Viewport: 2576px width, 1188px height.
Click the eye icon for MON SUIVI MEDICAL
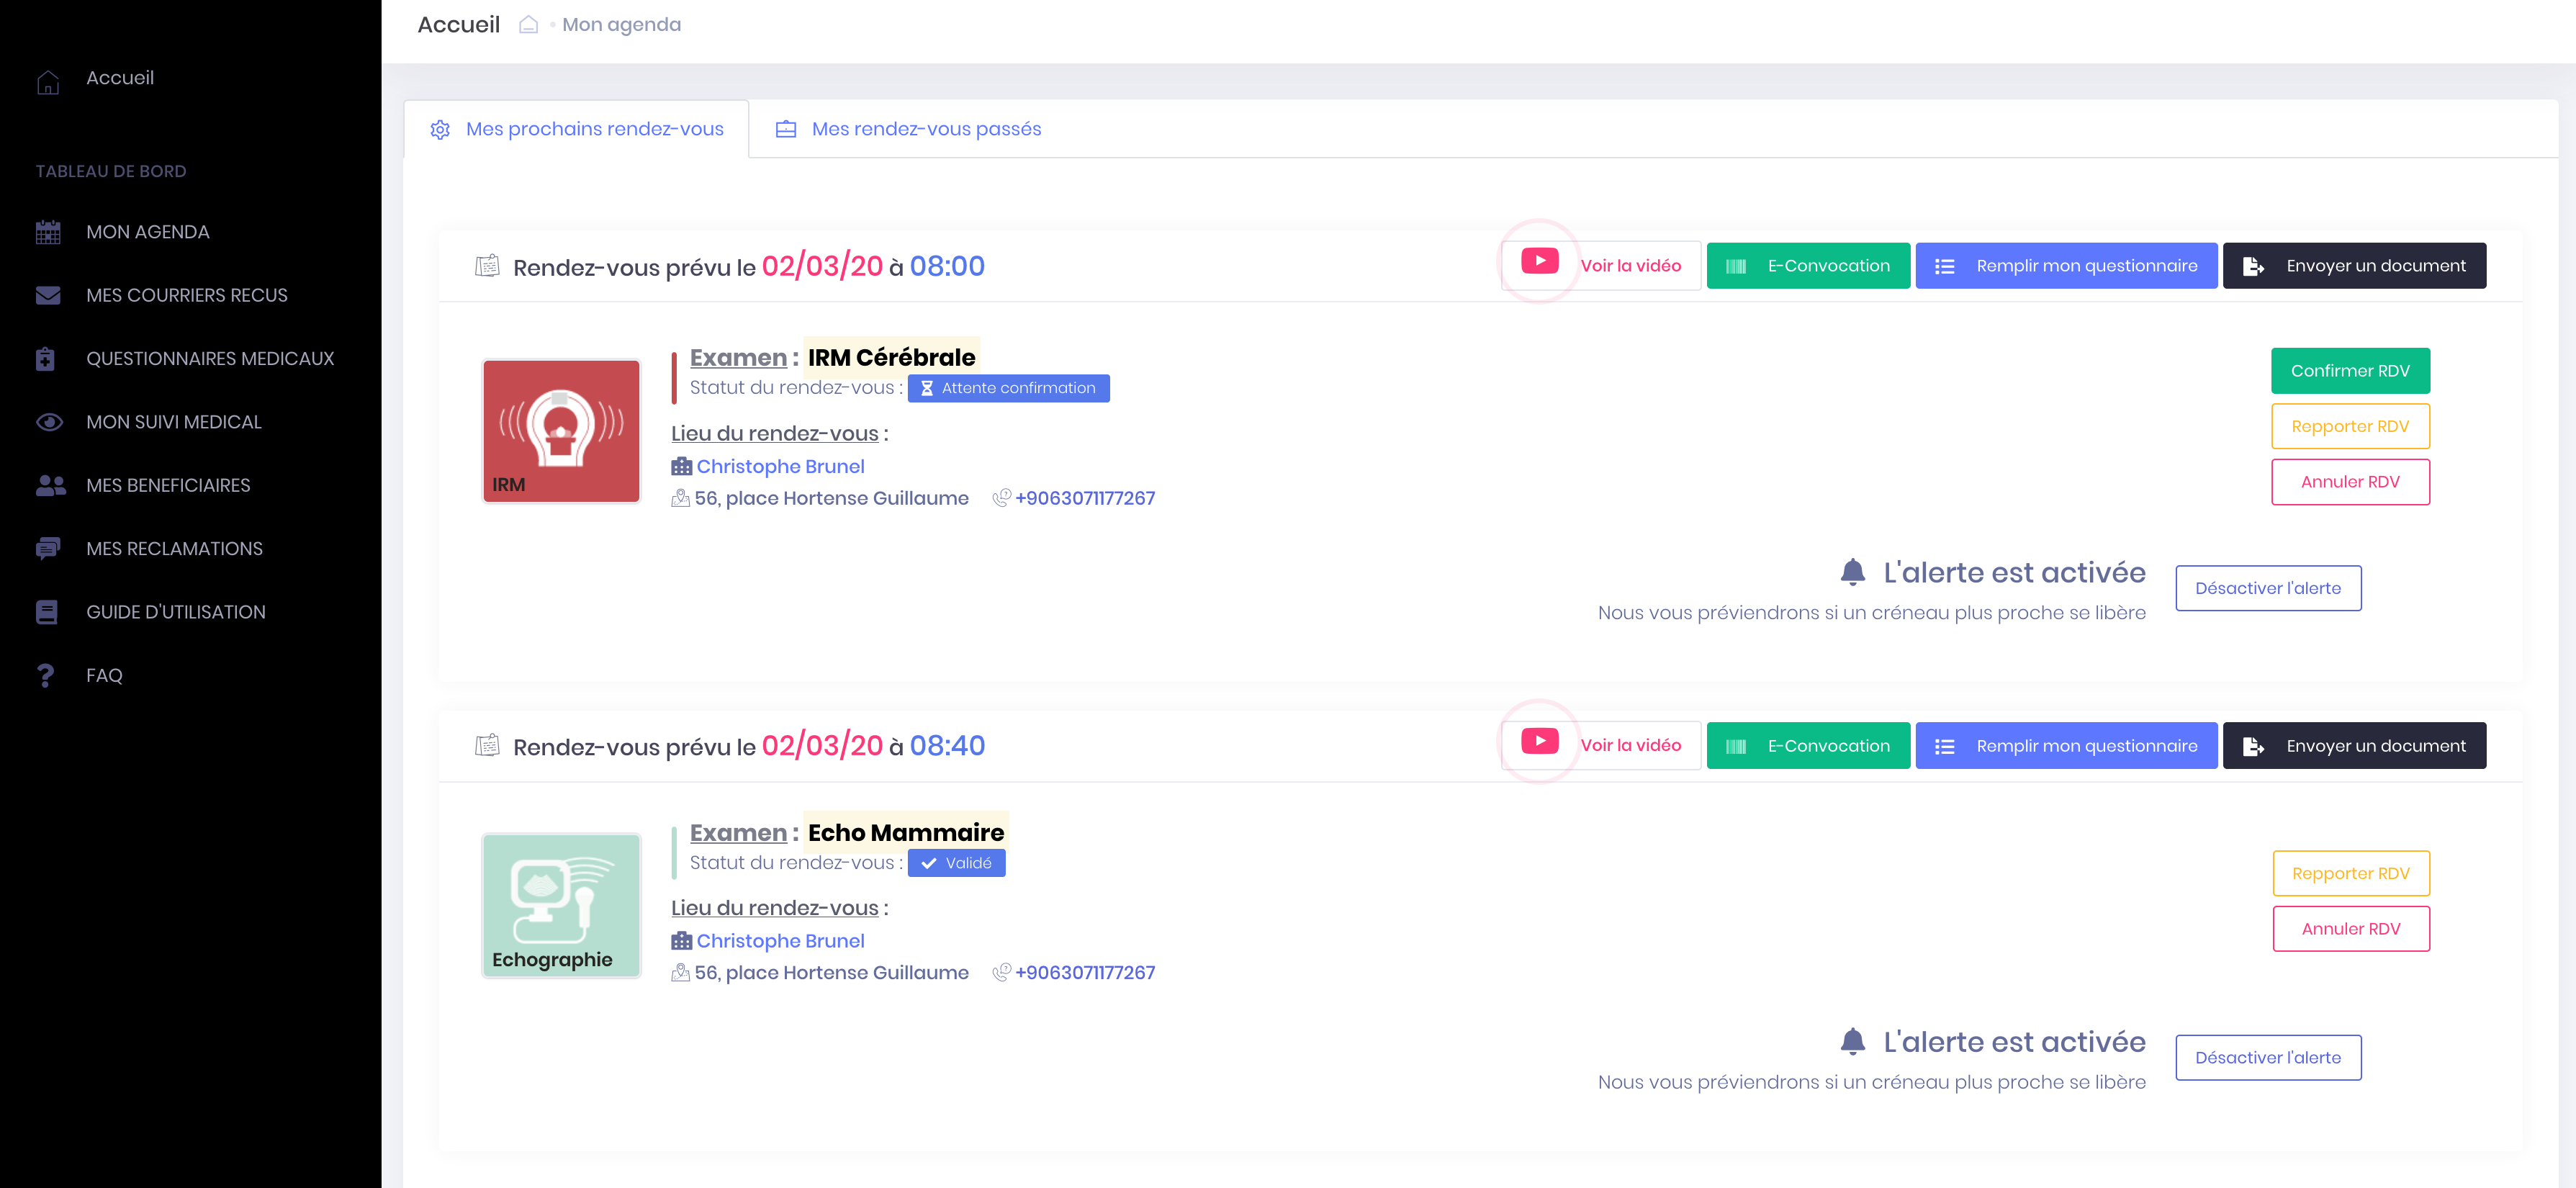coord(48,422)
